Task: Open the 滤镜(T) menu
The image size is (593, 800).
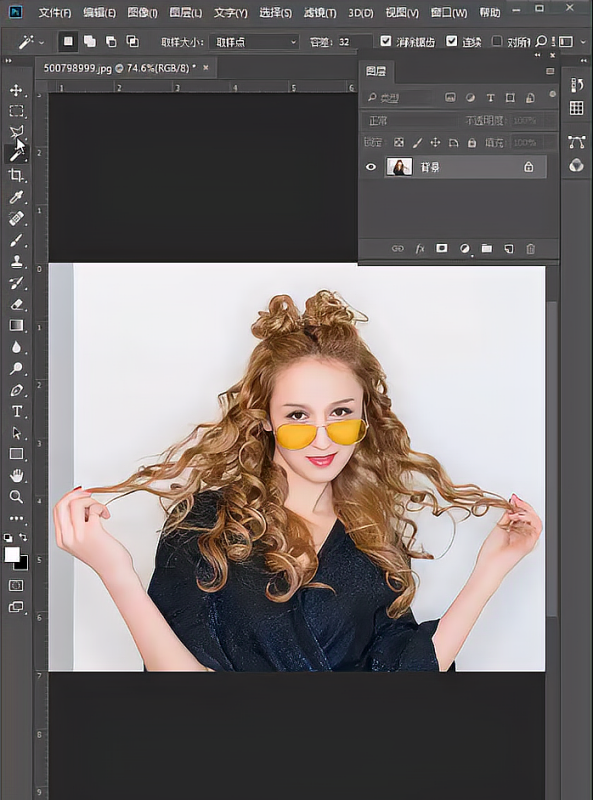Action: 320,12
